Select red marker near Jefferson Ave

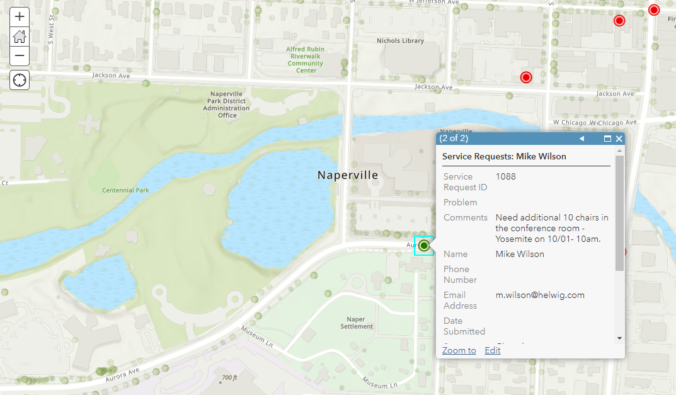620,21
